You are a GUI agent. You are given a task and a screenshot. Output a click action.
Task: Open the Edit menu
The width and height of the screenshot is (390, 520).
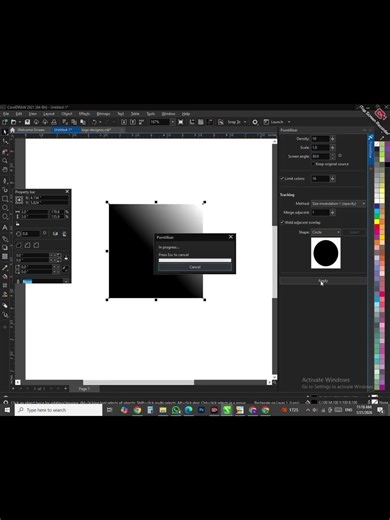(19, 114)
